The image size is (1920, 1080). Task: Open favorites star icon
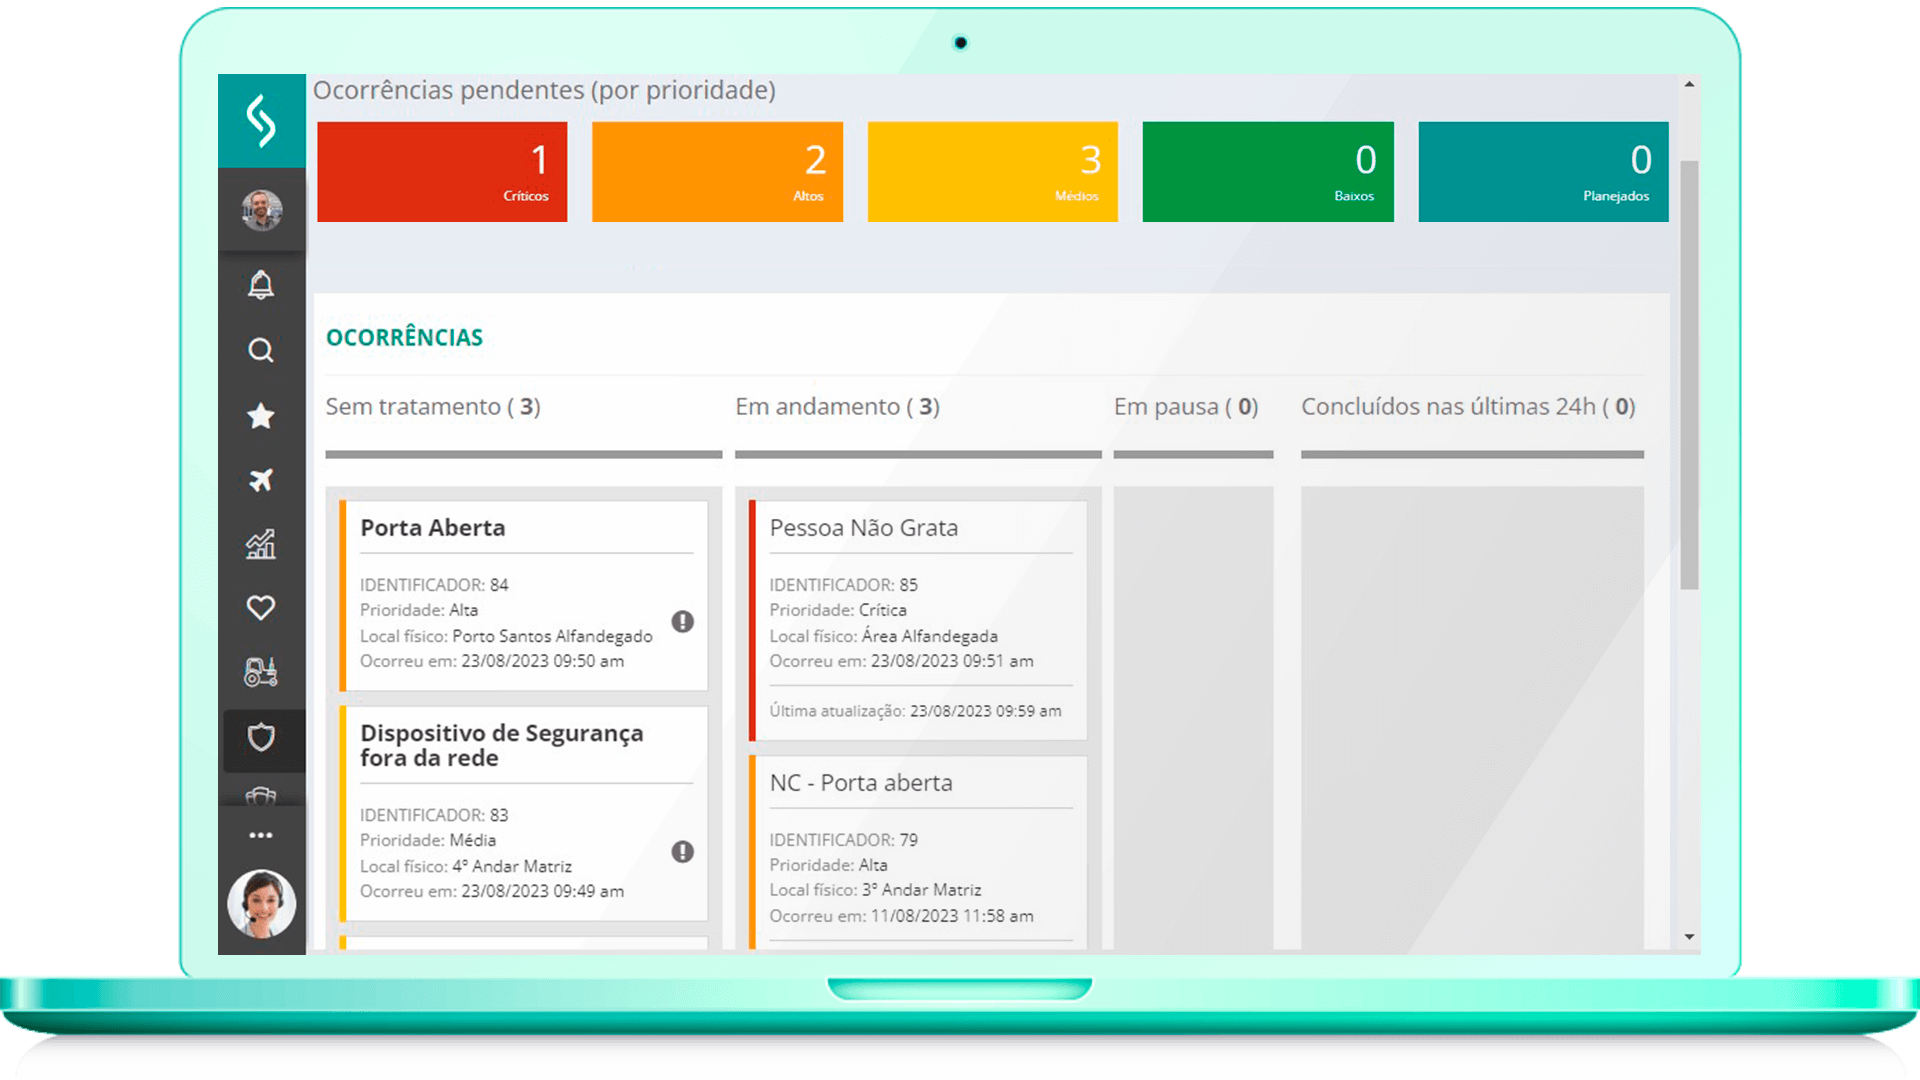click(x=261, y=415)
